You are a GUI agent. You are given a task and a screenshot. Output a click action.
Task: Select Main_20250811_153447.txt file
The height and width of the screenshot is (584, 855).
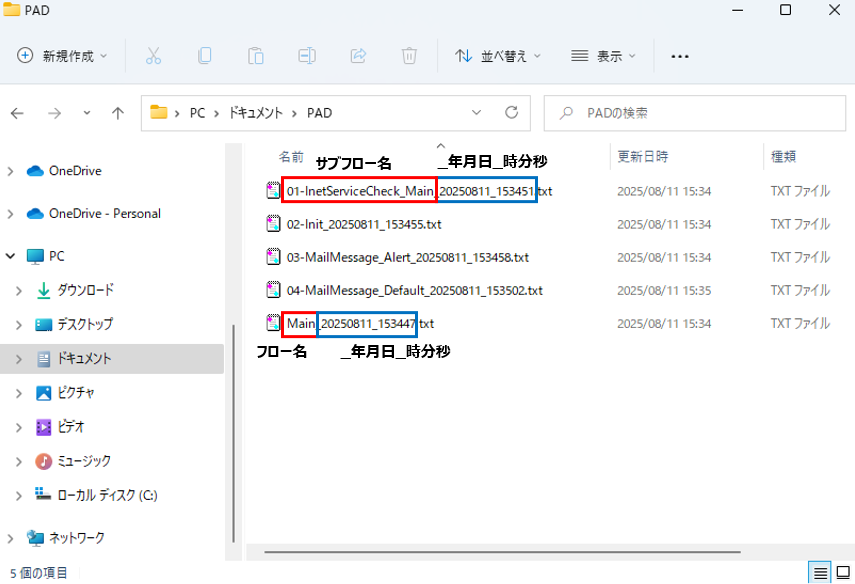[x=360, y=323]
